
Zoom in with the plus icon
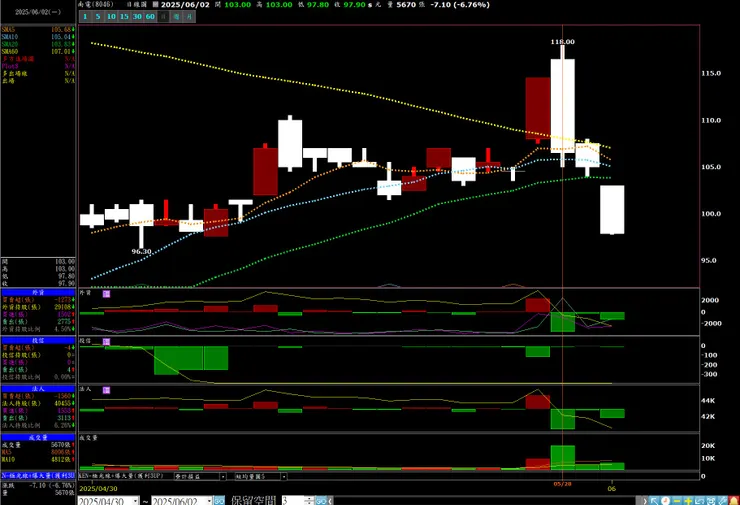[x=688, y=500]
